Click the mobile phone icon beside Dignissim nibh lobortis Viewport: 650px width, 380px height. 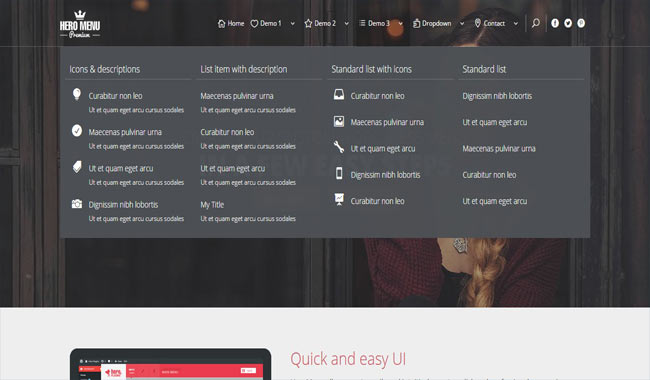coord(339,173)
